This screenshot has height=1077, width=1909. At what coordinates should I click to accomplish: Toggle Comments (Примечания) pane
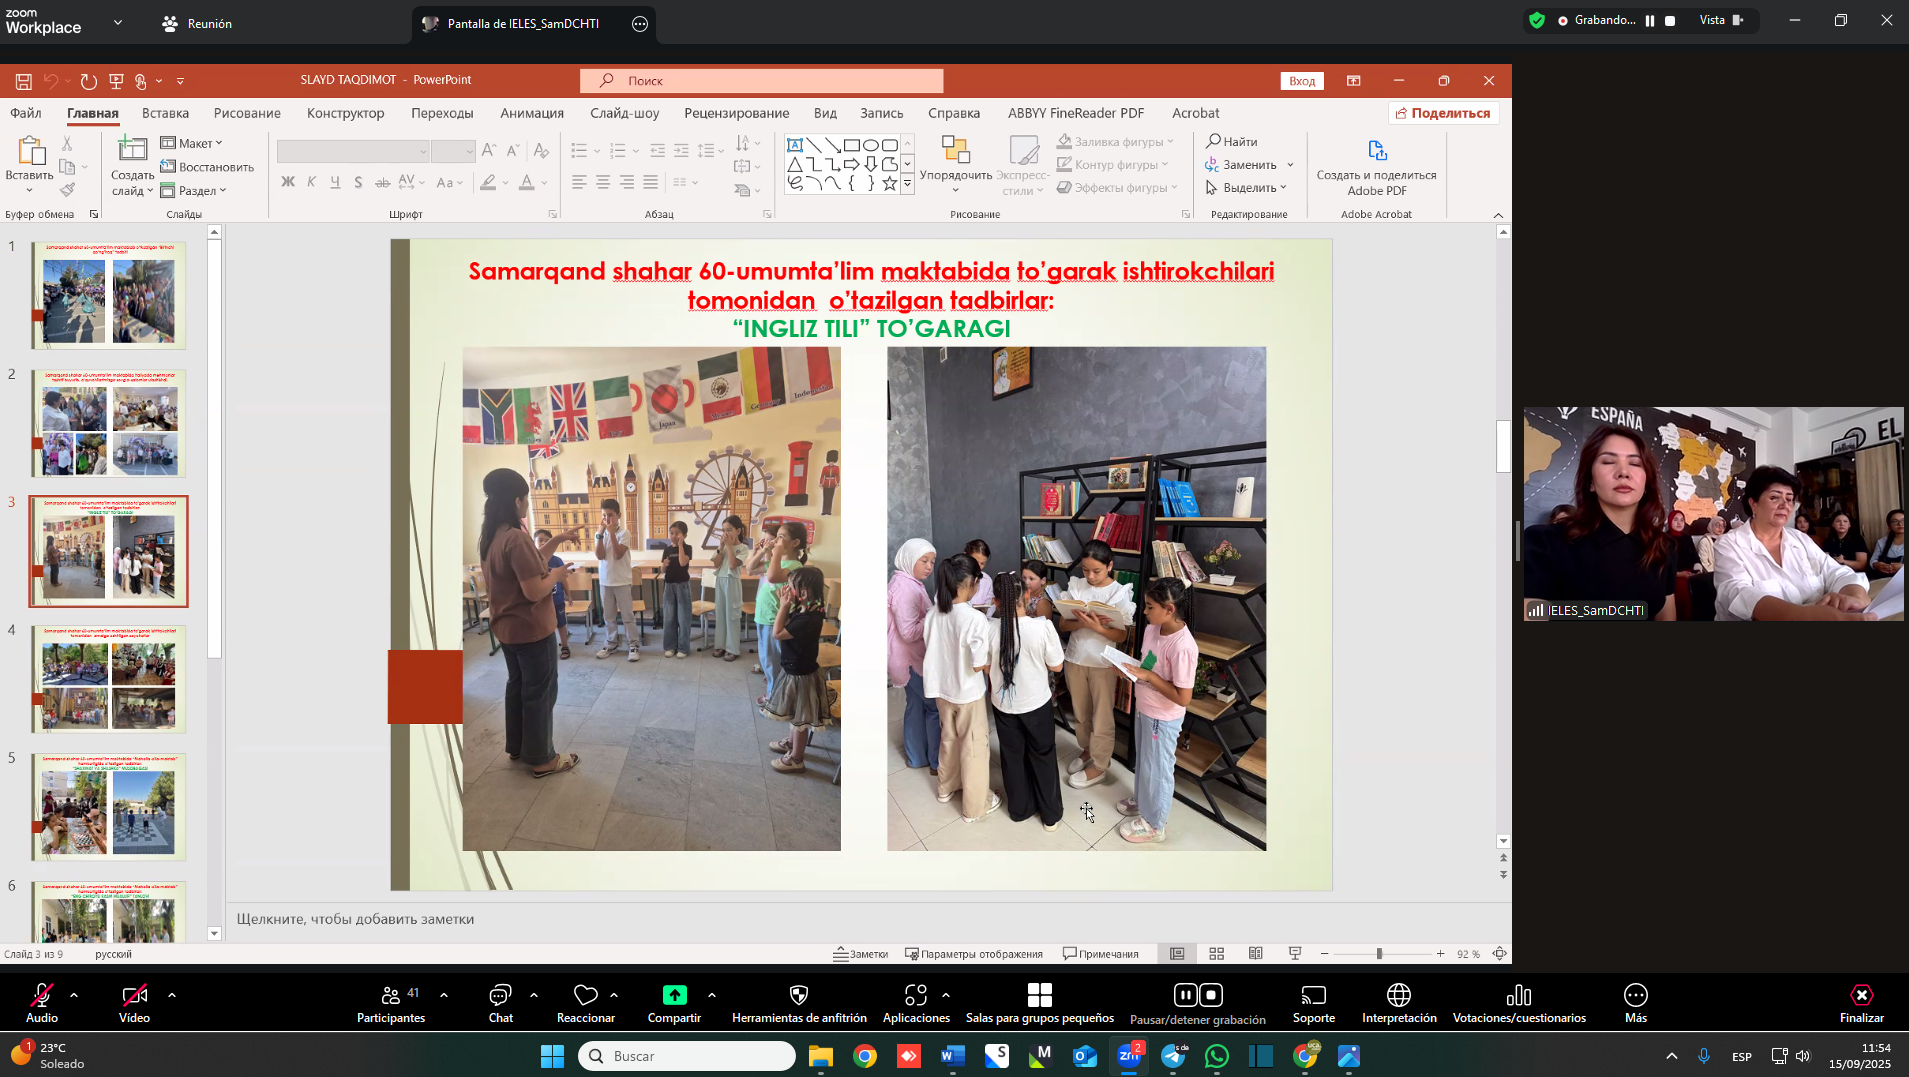[x=1101, y=954]
